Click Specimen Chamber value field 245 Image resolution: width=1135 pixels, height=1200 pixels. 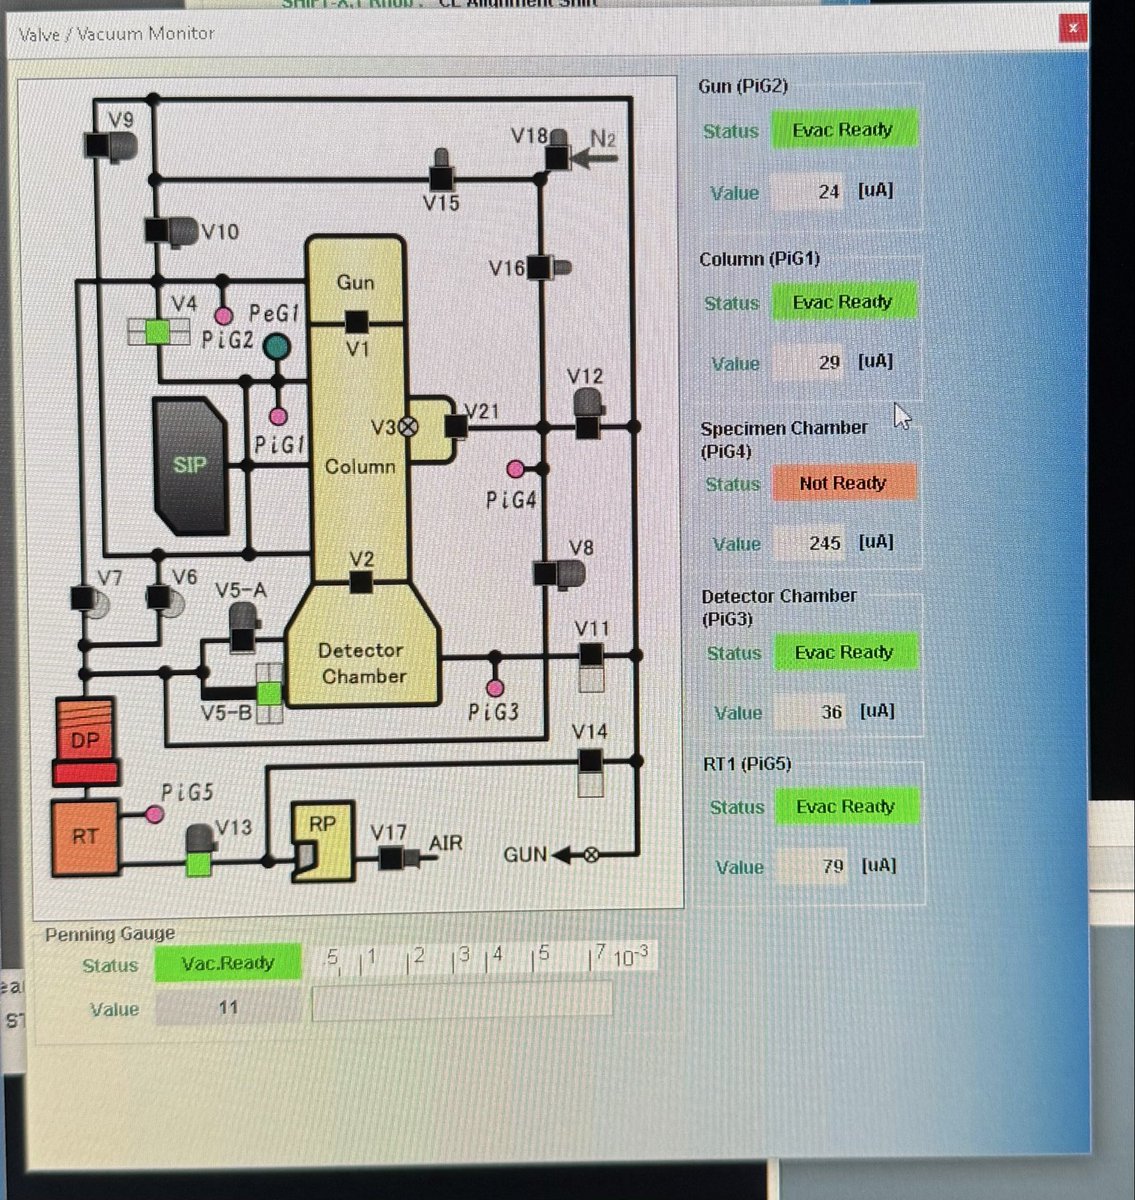click(x=811, y=543)
